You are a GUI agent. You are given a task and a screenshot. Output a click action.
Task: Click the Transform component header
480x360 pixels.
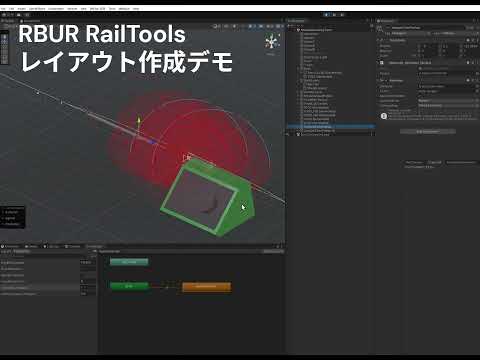click(428, 40)
